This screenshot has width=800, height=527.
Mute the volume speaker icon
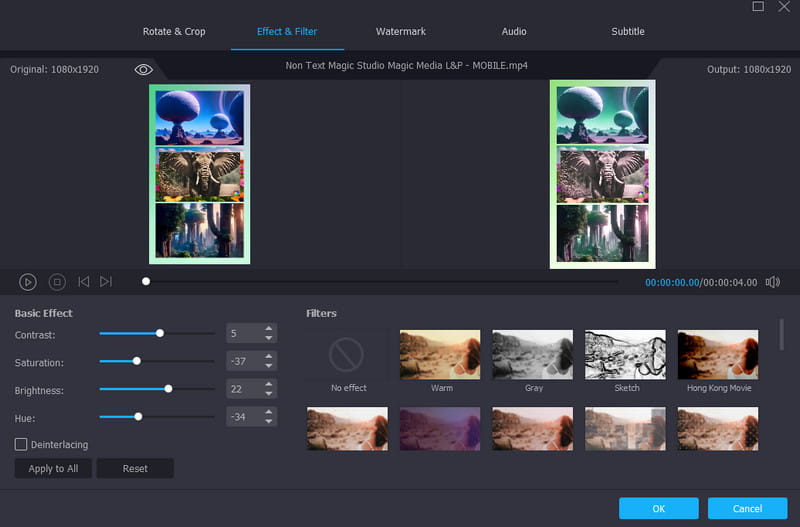click(x=772, y=282)
